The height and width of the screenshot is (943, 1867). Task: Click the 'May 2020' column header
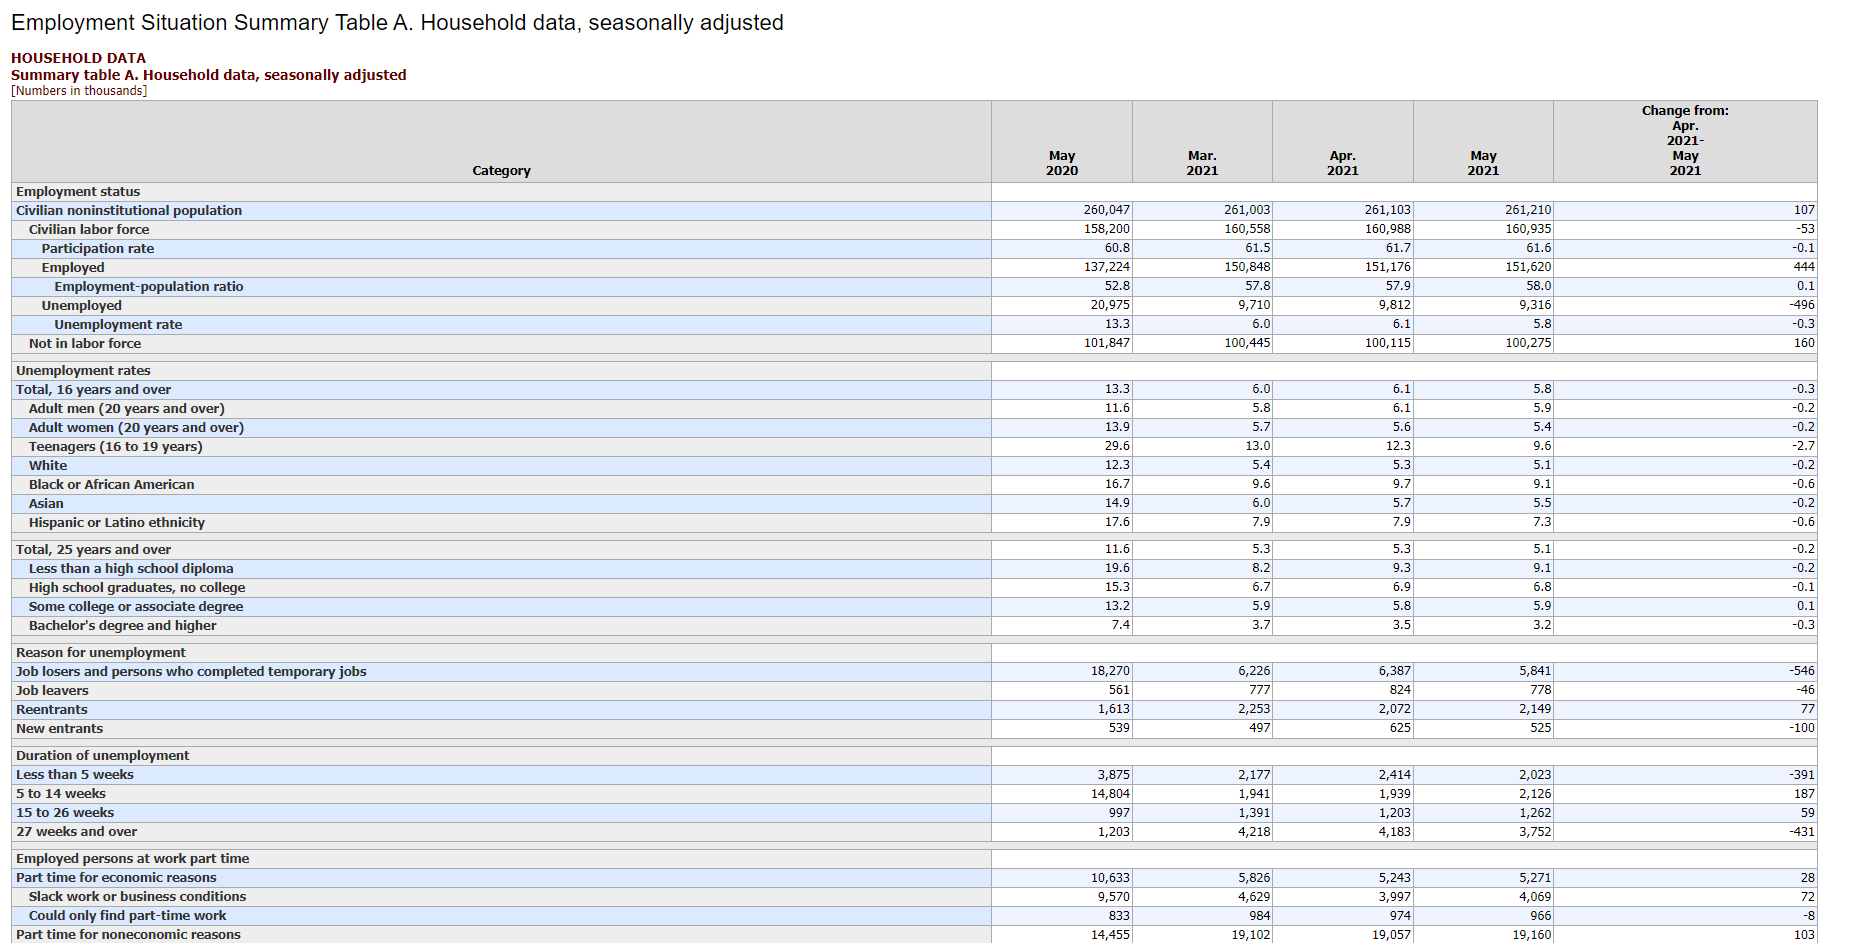point(1062,163)
